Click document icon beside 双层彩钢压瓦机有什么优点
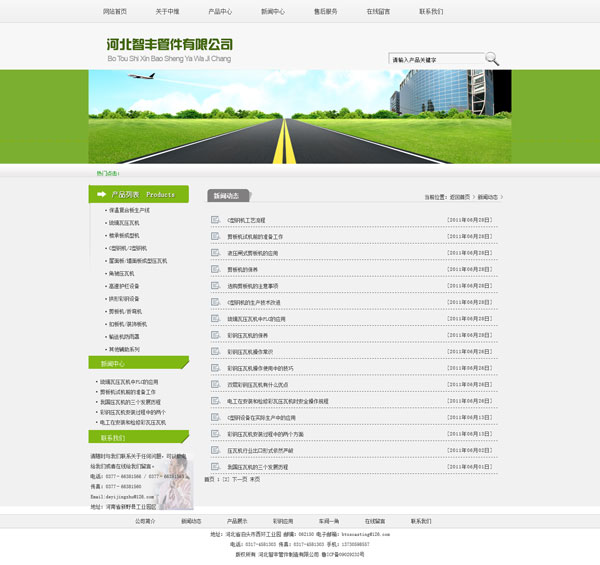The width and height of the screenshot is (600, 565). [x=215, y=384]
